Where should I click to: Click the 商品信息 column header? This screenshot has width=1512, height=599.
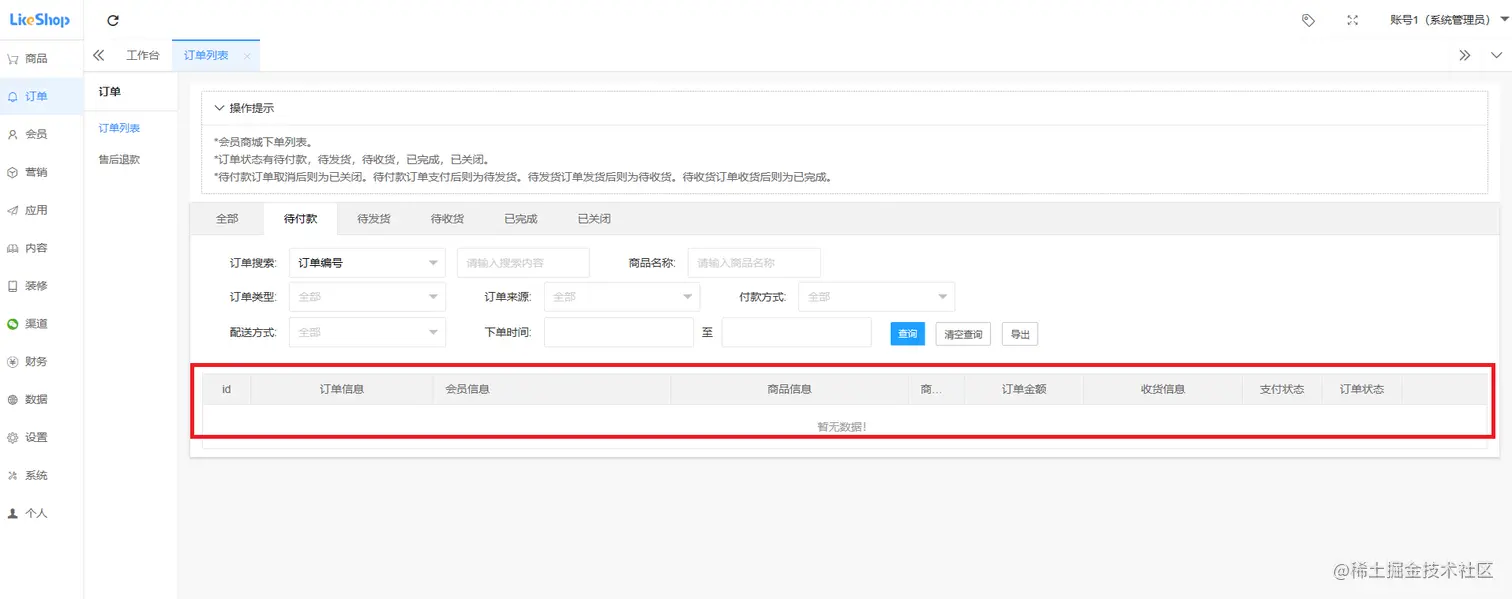point(790,389)
